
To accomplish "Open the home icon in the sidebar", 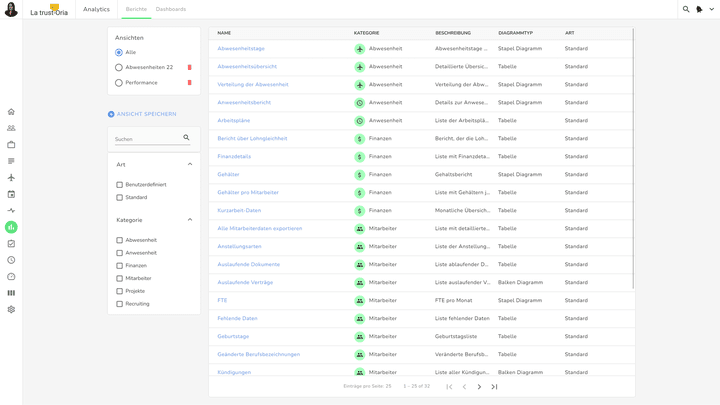I will (11, 112).
